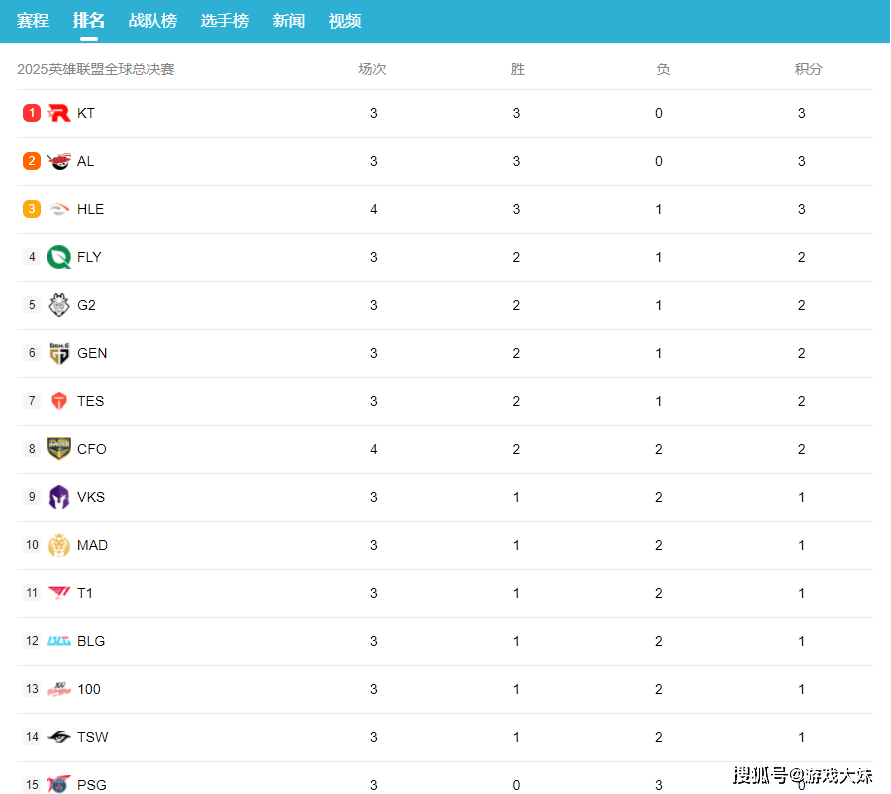Click the MAD lion logo icon
The height and width of the screenshot is (794, 891).
click(59, 545)
